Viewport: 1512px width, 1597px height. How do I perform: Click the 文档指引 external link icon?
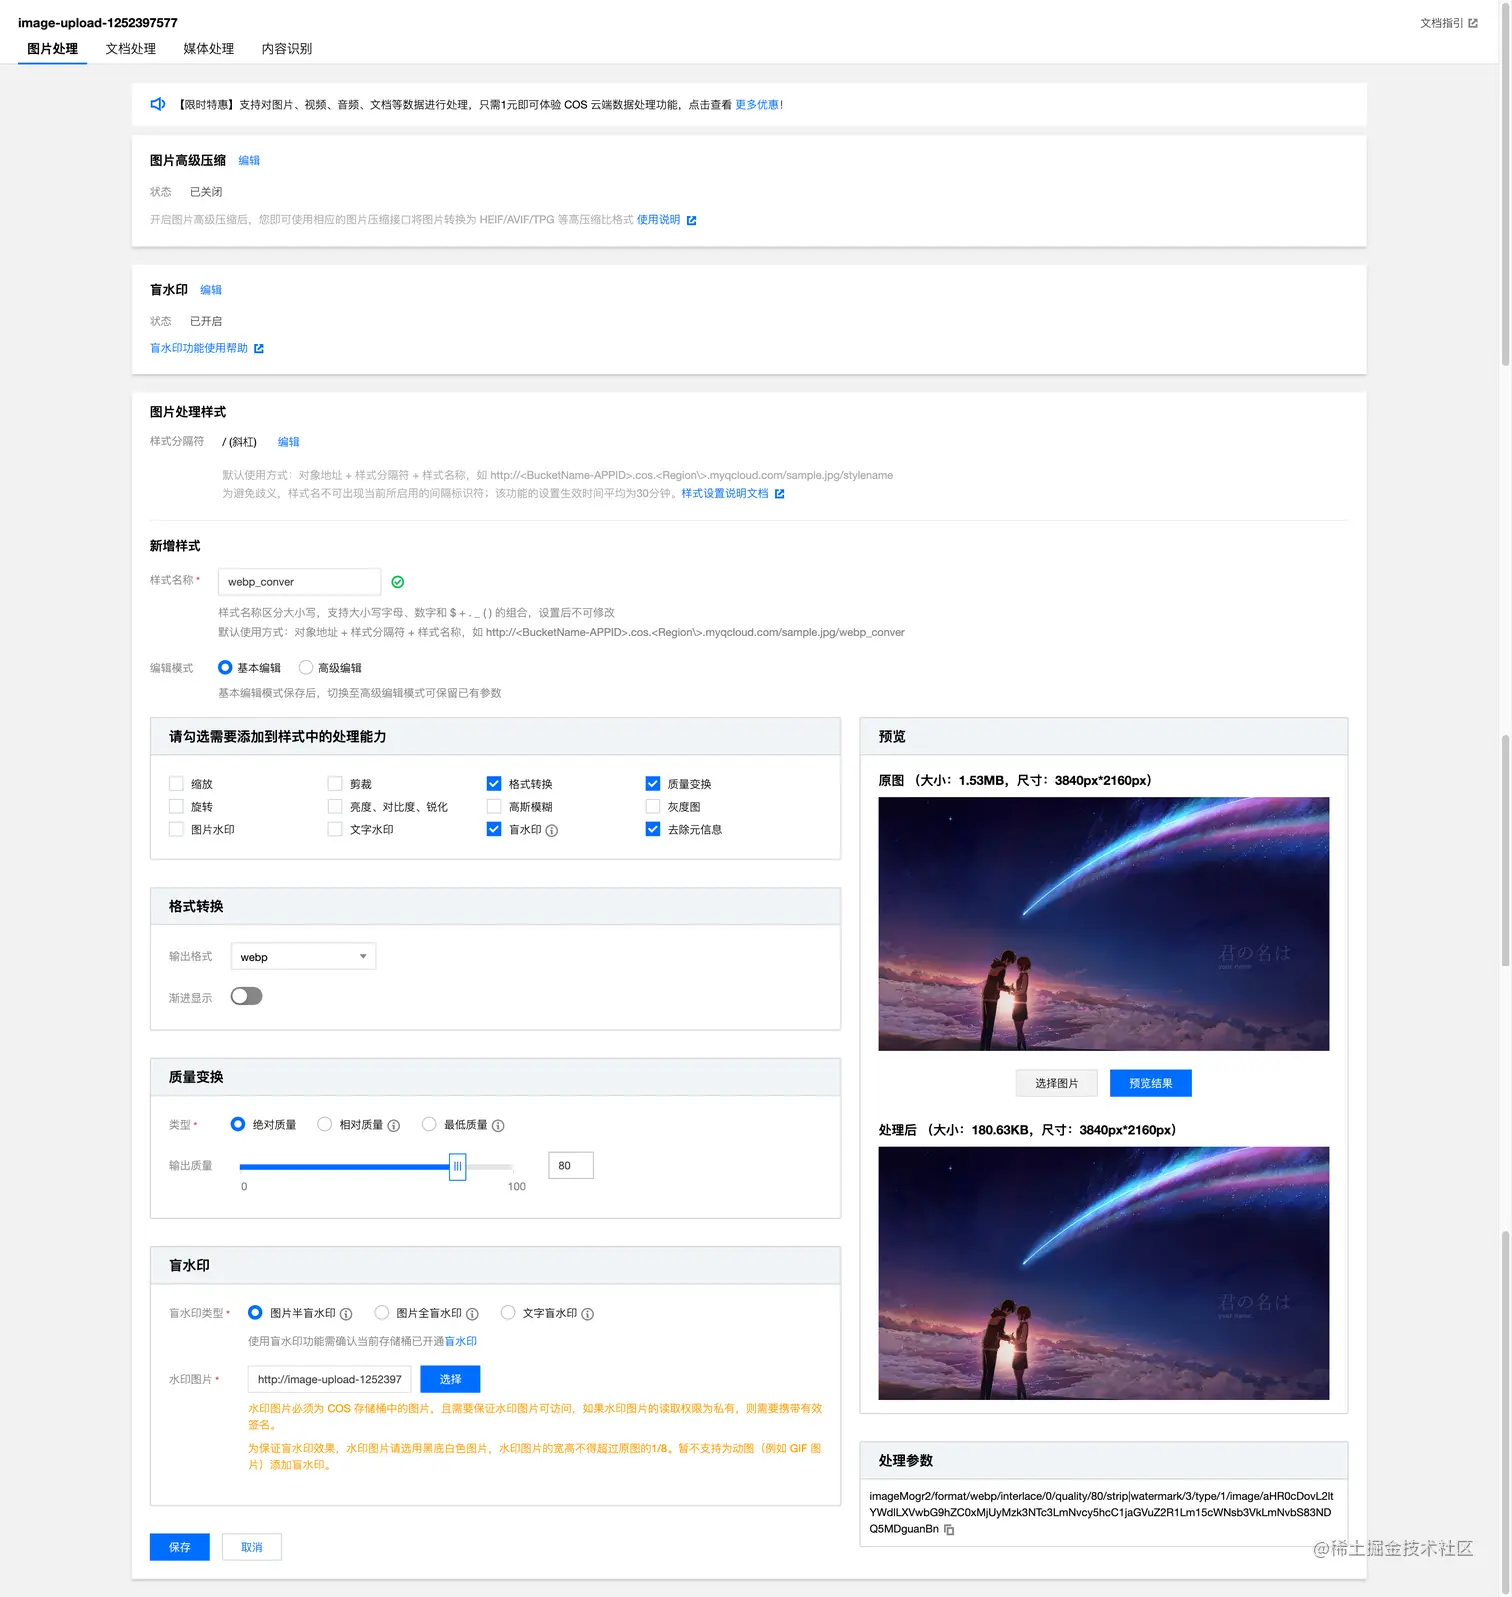click(x=1472, y=23)
